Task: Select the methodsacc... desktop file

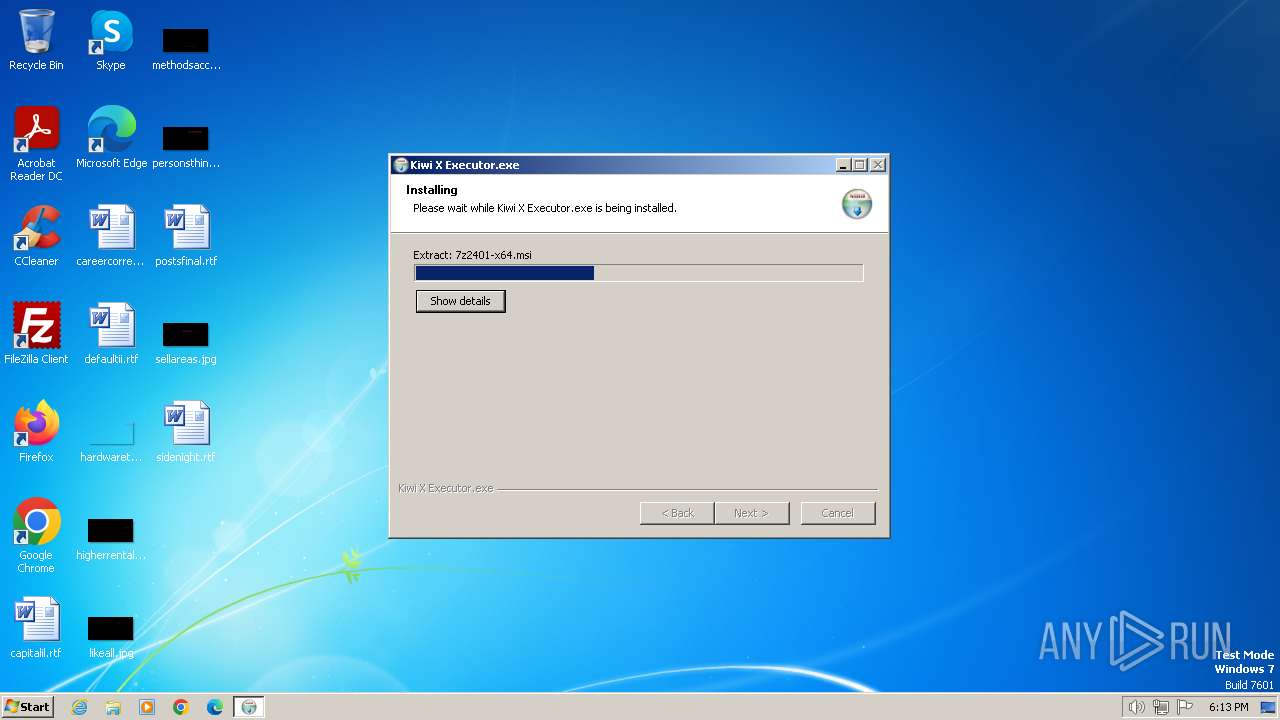Action: [x=186, y=48]
